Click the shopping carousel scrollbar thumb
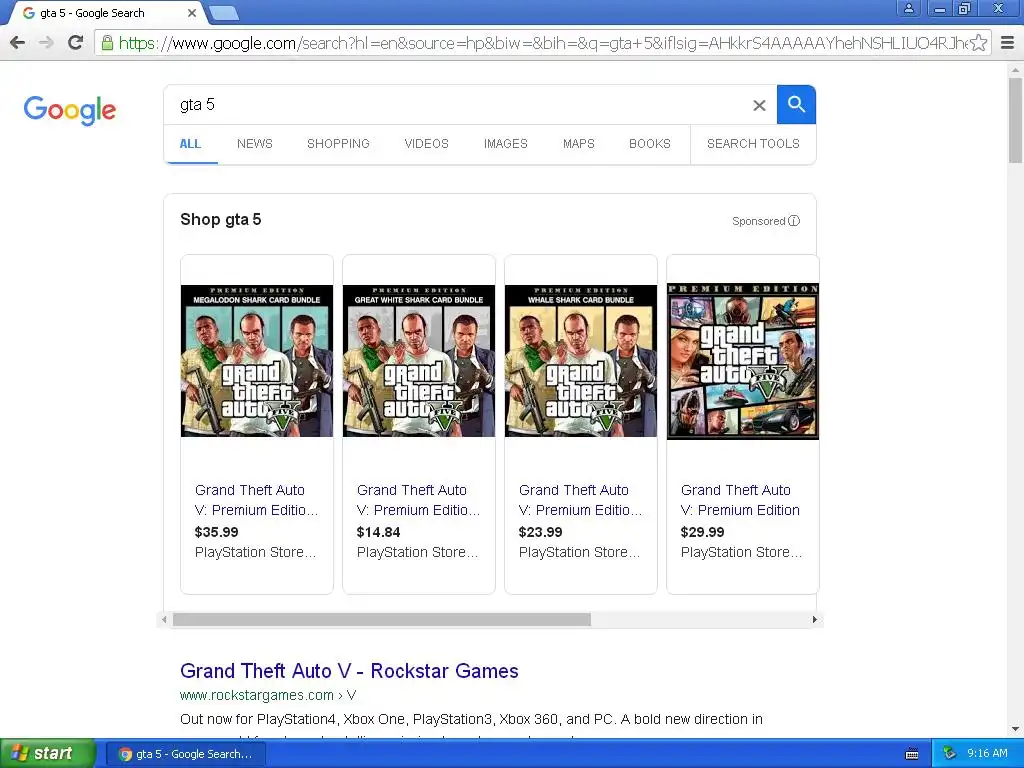Image resolution: width=1024 pixels, height=768 pixels. coord(382,619)
